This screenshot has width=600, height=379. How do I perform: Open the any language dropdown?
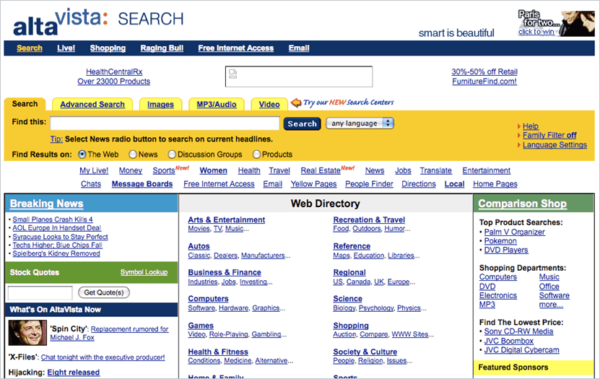pyautogui.click(x=360, y=123)
